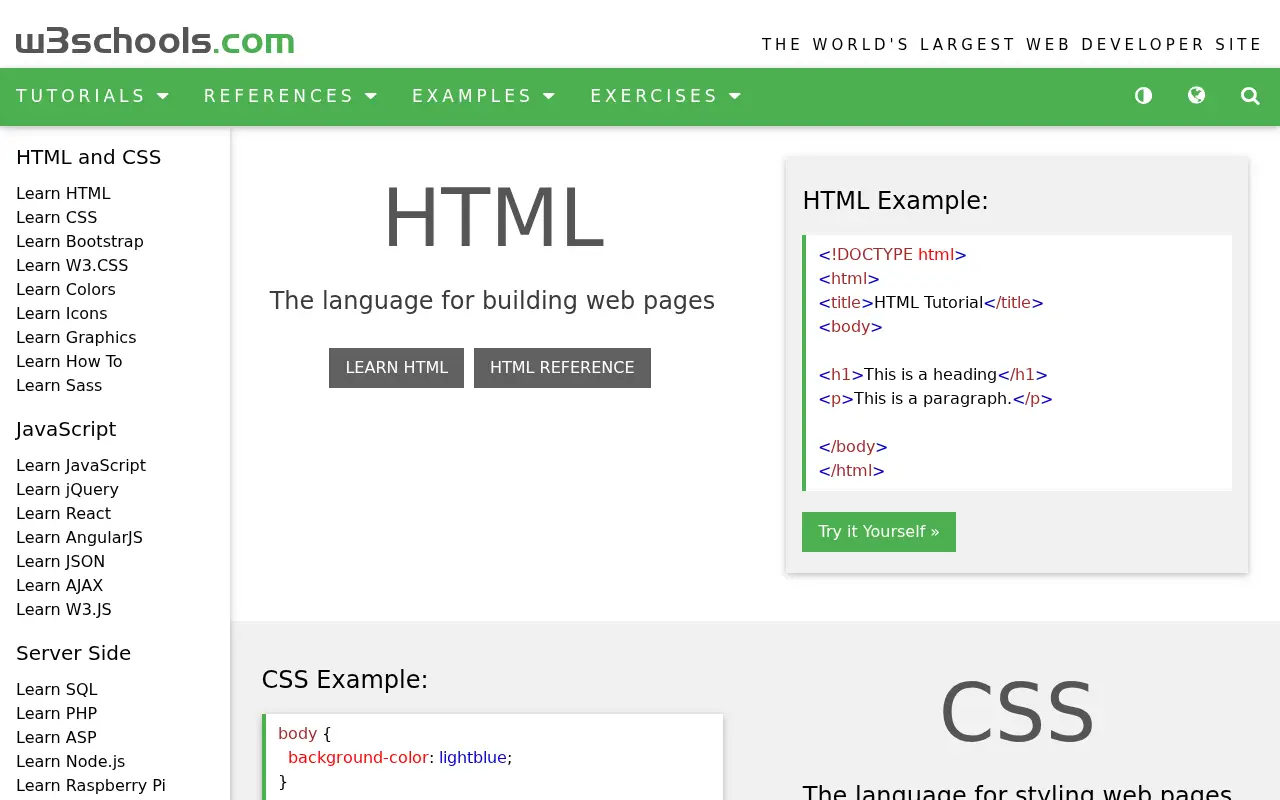Visit the Learn JSON link

click(x=60, y=562)
